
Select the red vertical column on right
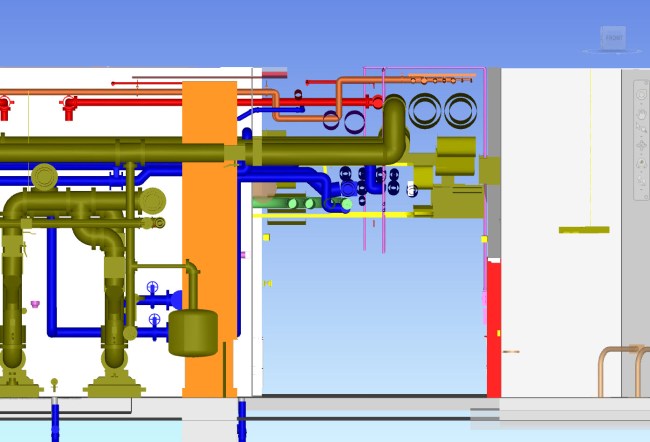click(x=493, y=330)
